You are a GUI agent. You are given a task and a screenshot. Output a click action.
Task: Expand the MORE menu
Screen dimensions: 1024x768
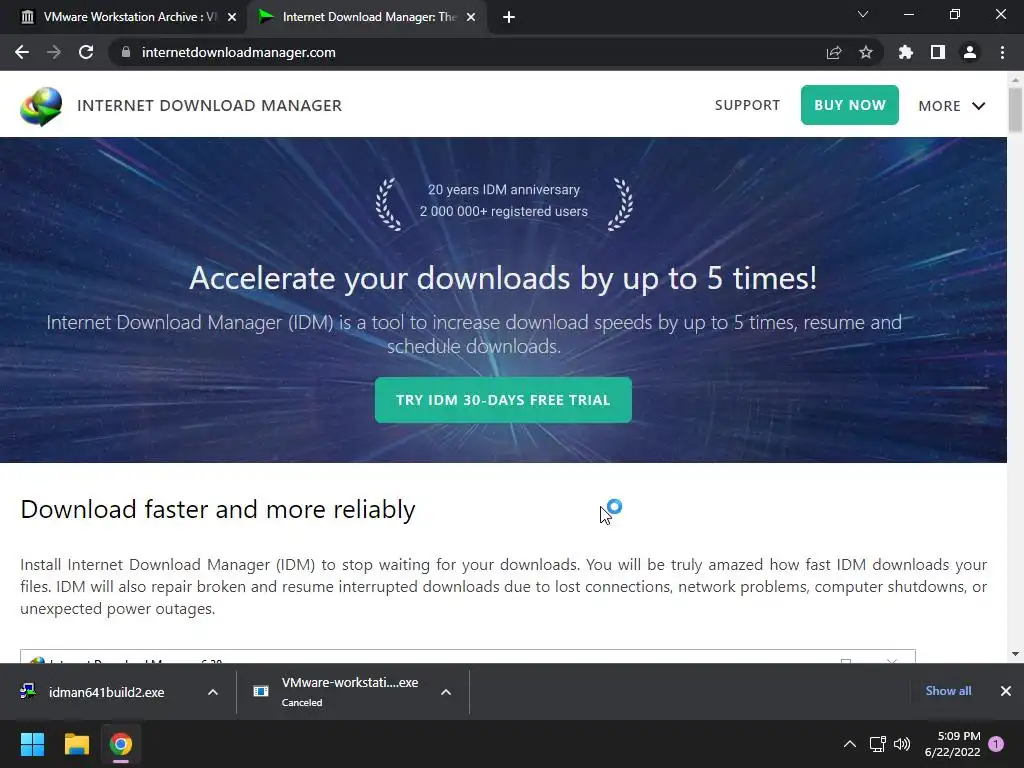[952, 106]
